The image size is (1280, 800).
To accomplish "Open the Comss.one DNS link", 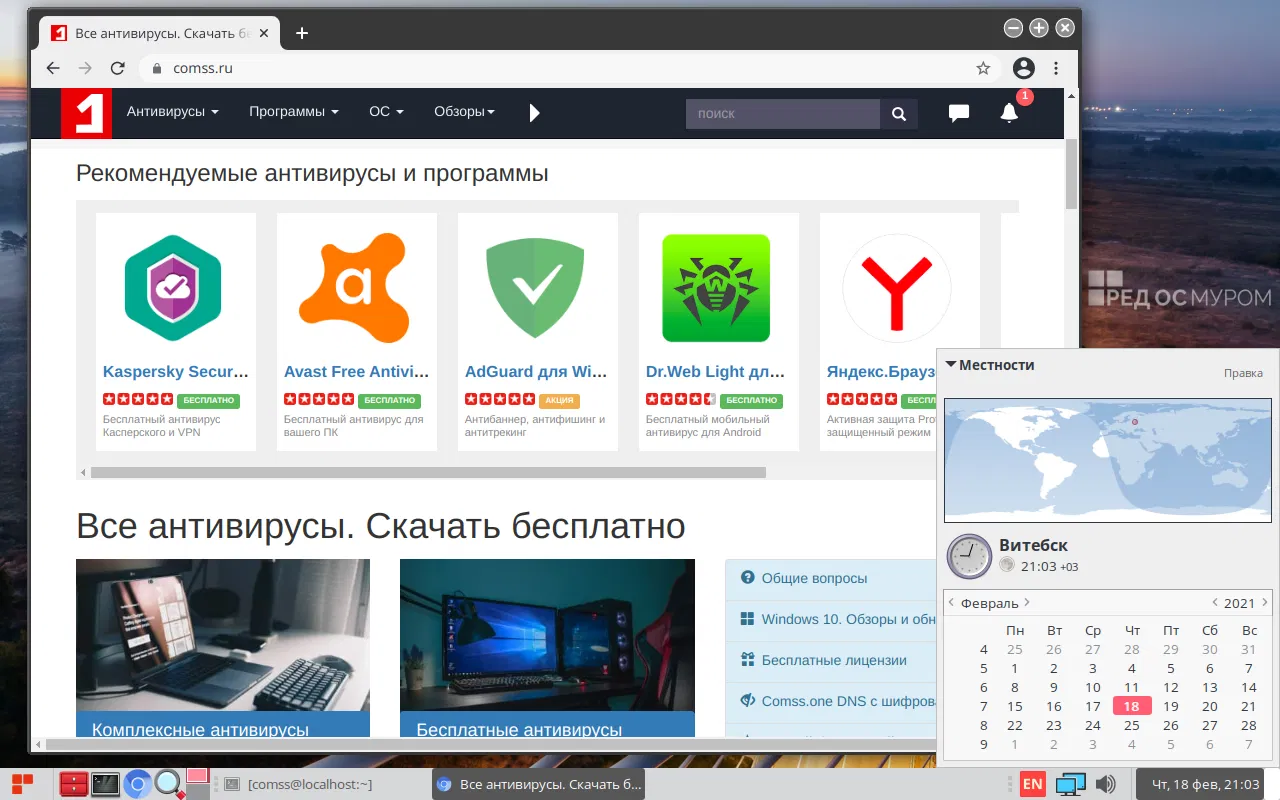I will [x=848, y=701].
